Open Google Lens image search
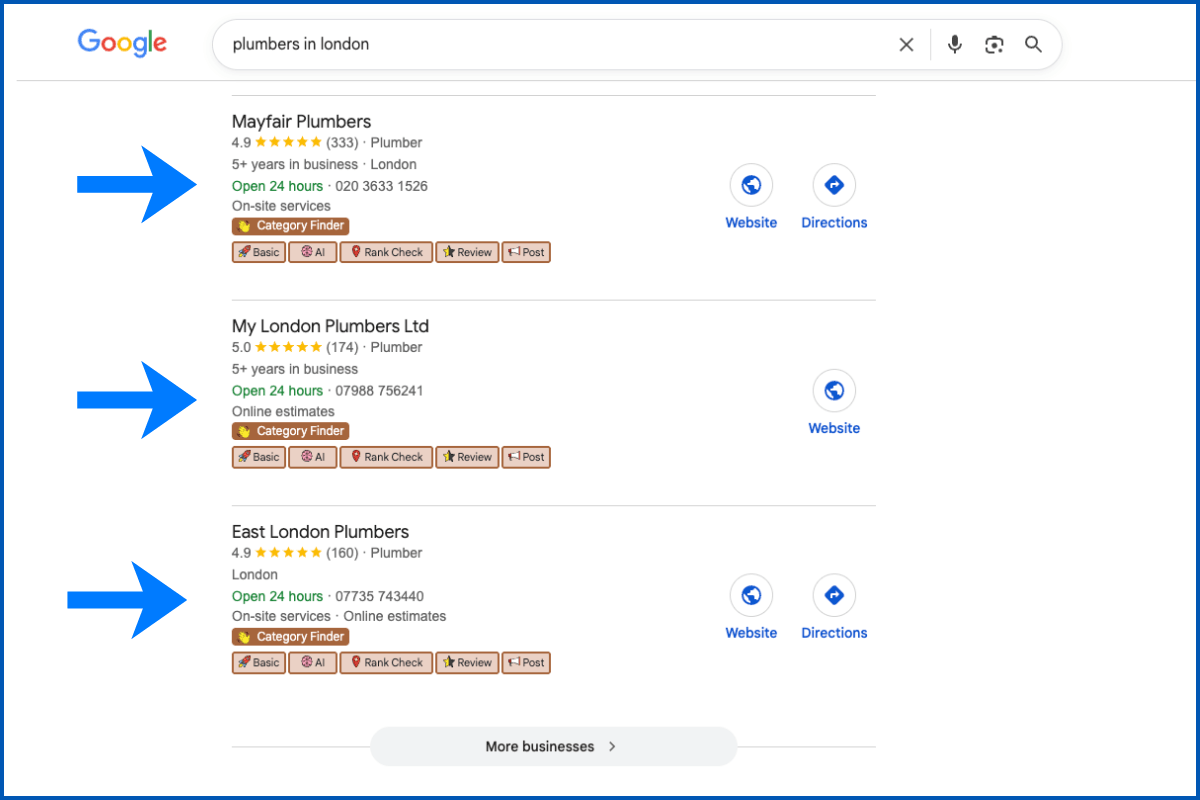 pos(994,44)
